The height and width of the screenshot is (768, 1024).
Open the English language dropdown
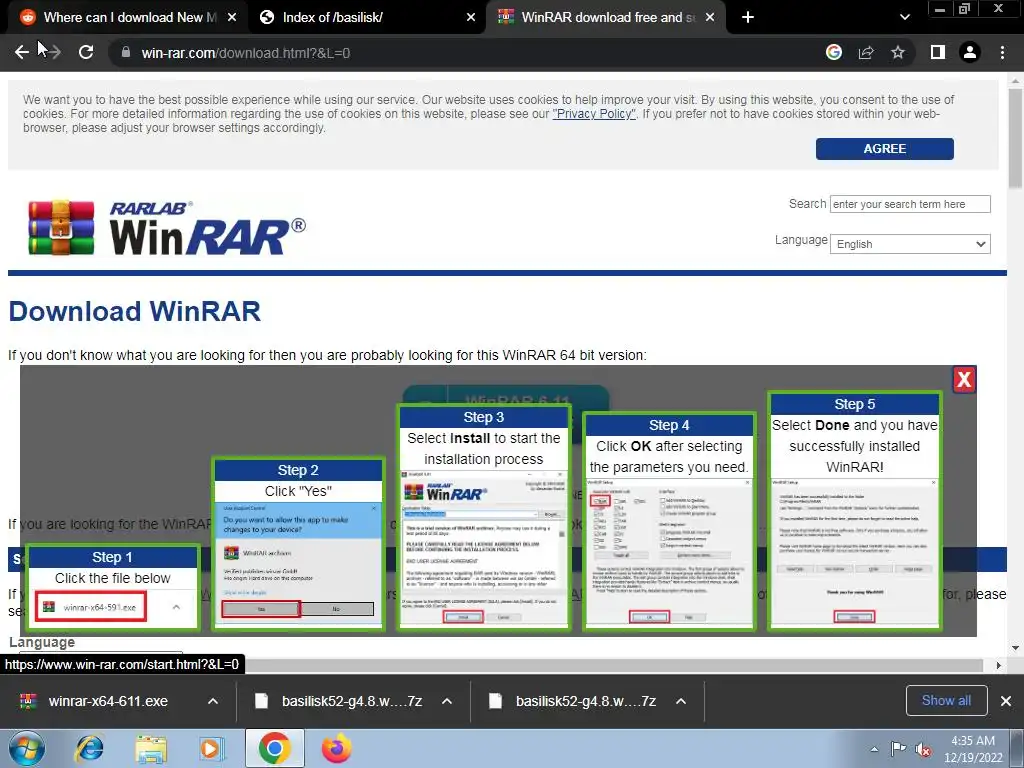tap(910, 244)
